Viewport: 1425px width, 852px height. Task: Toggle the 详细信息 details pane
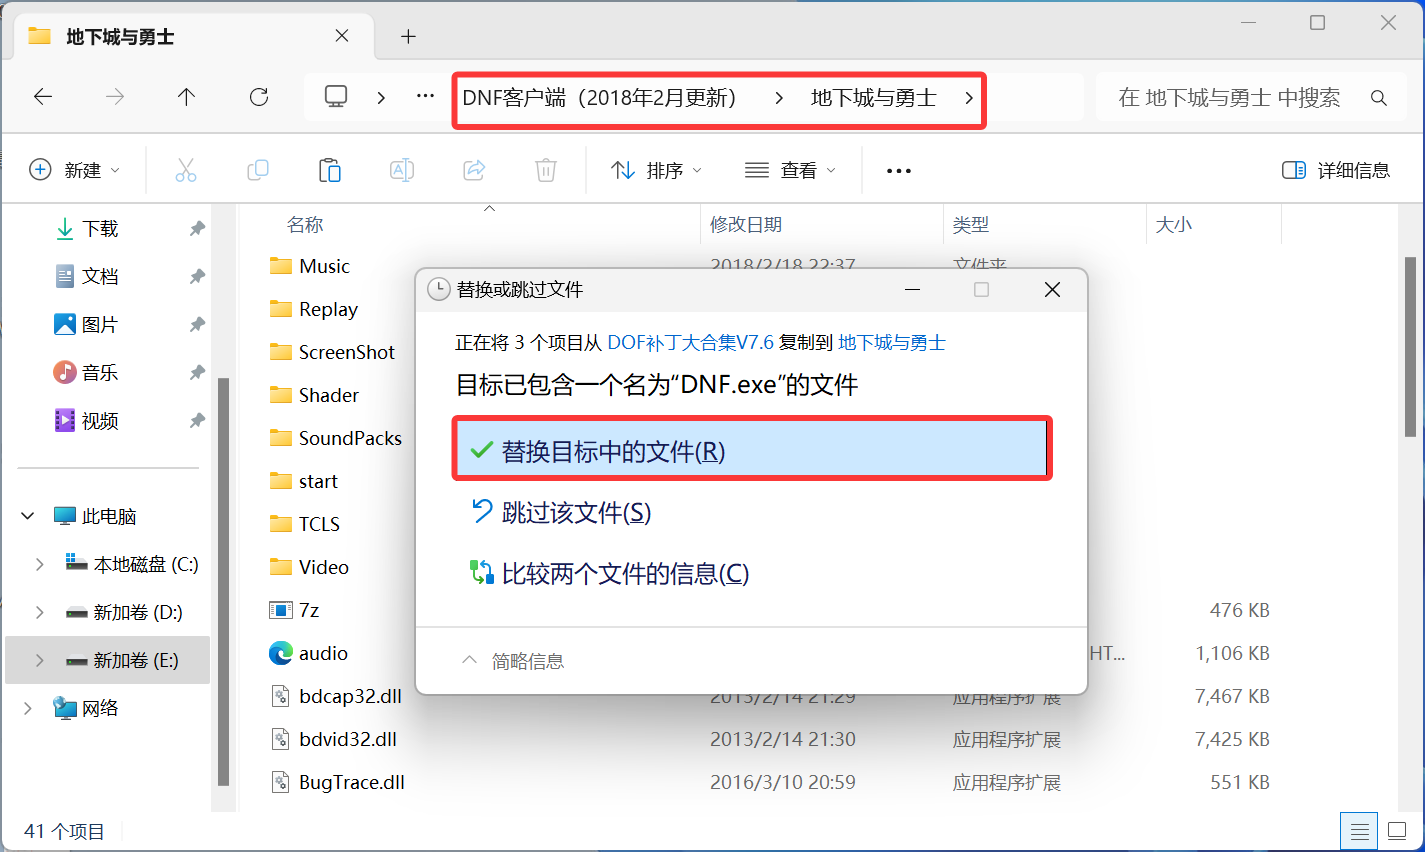pos(1336,170)
